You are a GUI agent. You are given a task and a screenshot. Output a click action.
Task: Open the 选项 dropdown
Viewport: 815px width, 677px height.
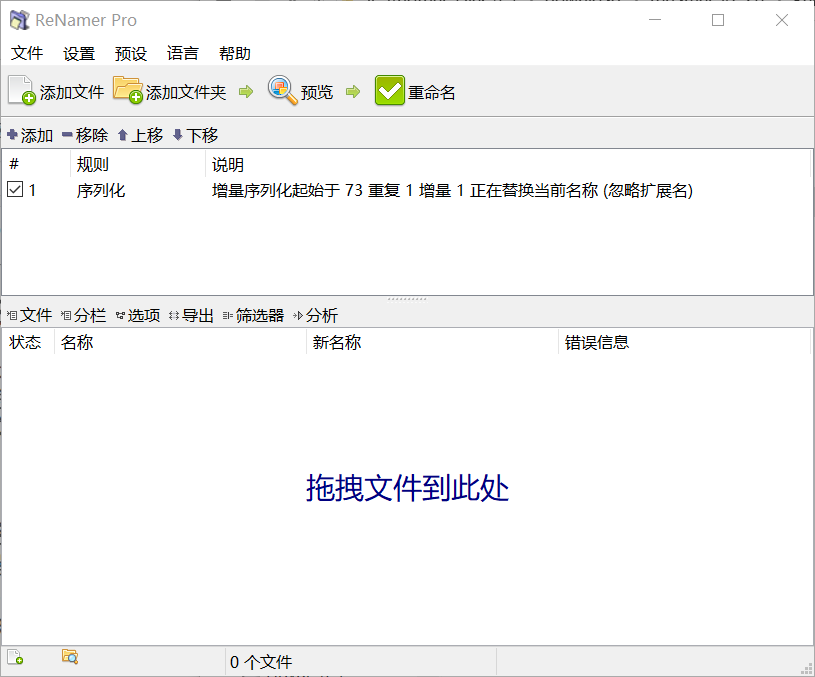pos(138,315)
